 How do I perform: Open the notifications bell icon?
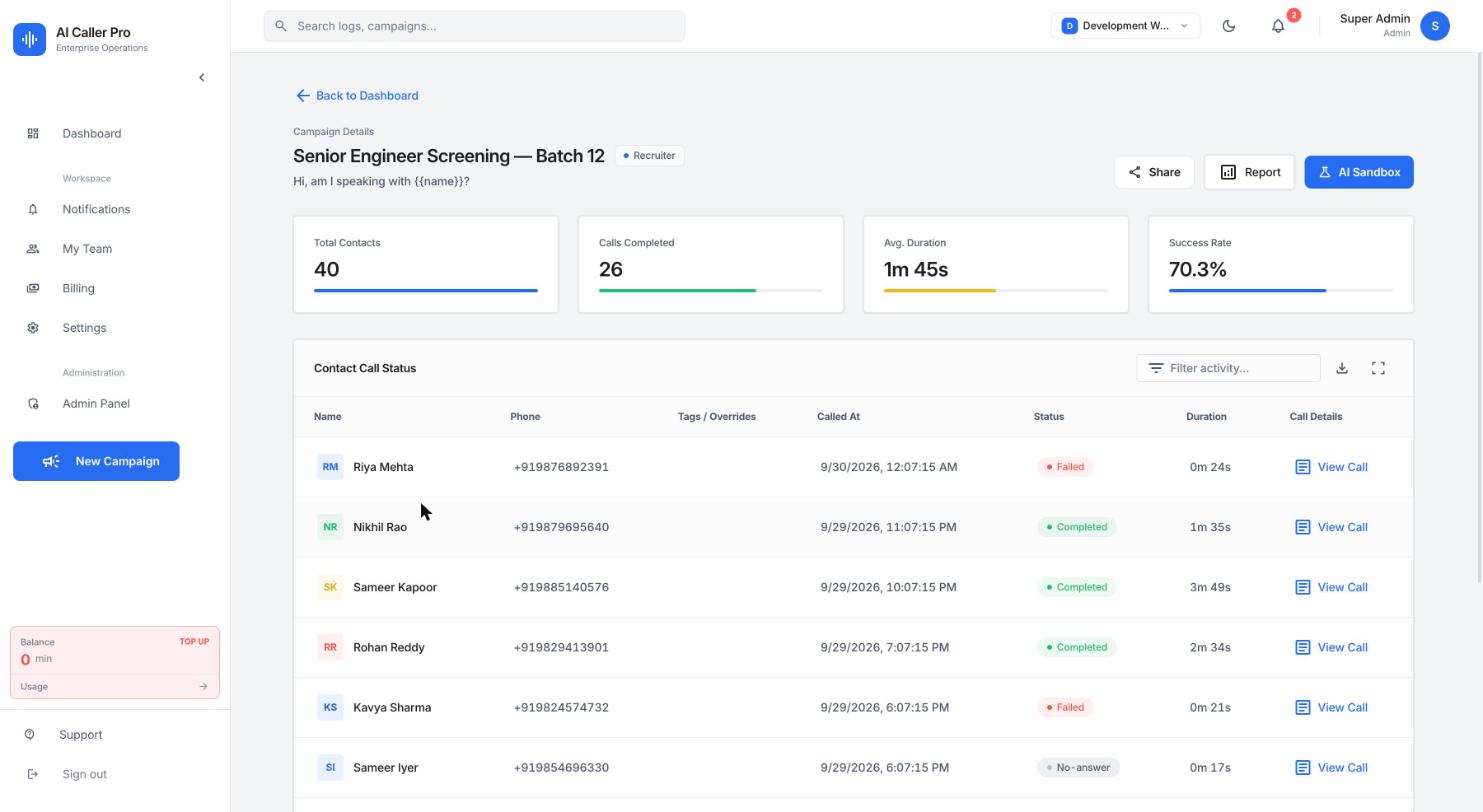1278,26
